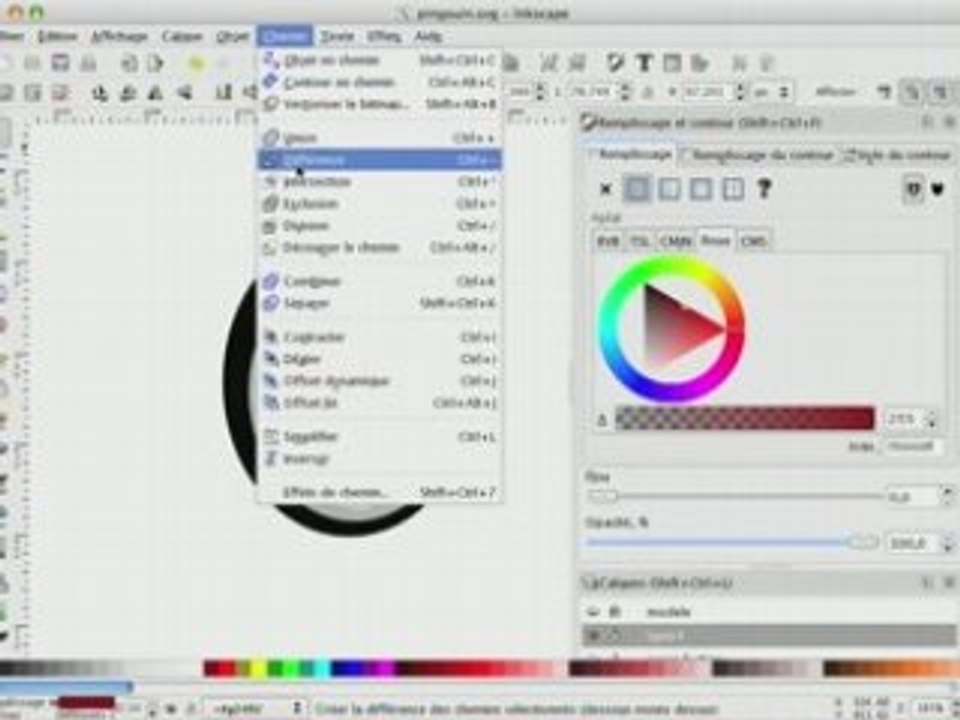This screenshot has width=960, height=720.
Task: Click the alpha transparency slider bar
Action: tap(745, 419)
